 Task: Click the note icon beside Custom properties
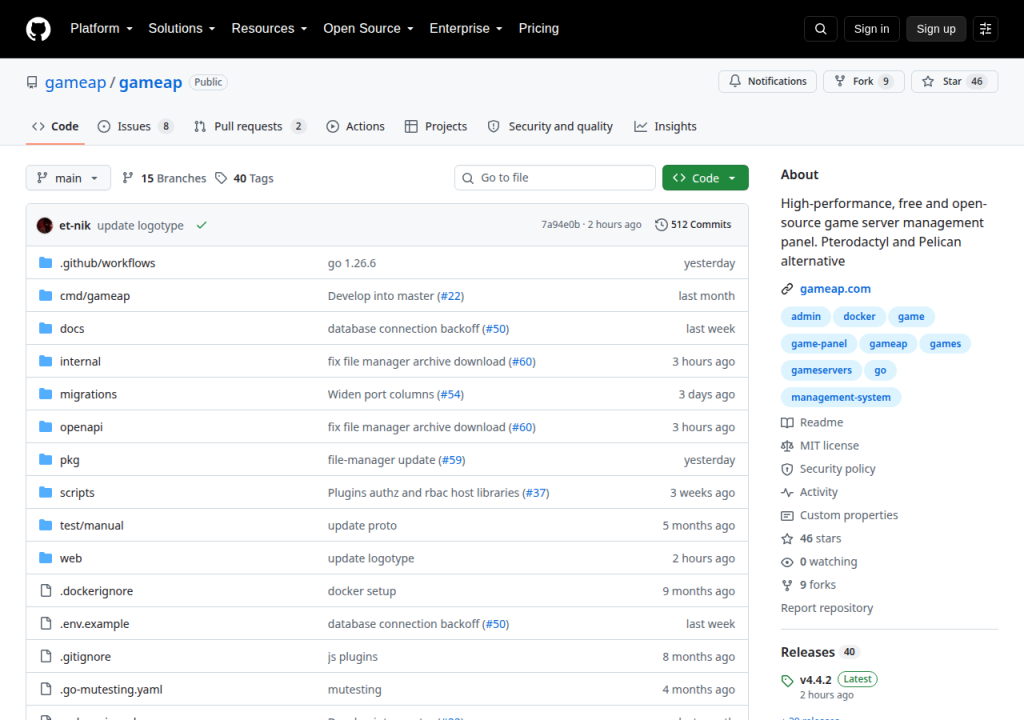[788, 515]
